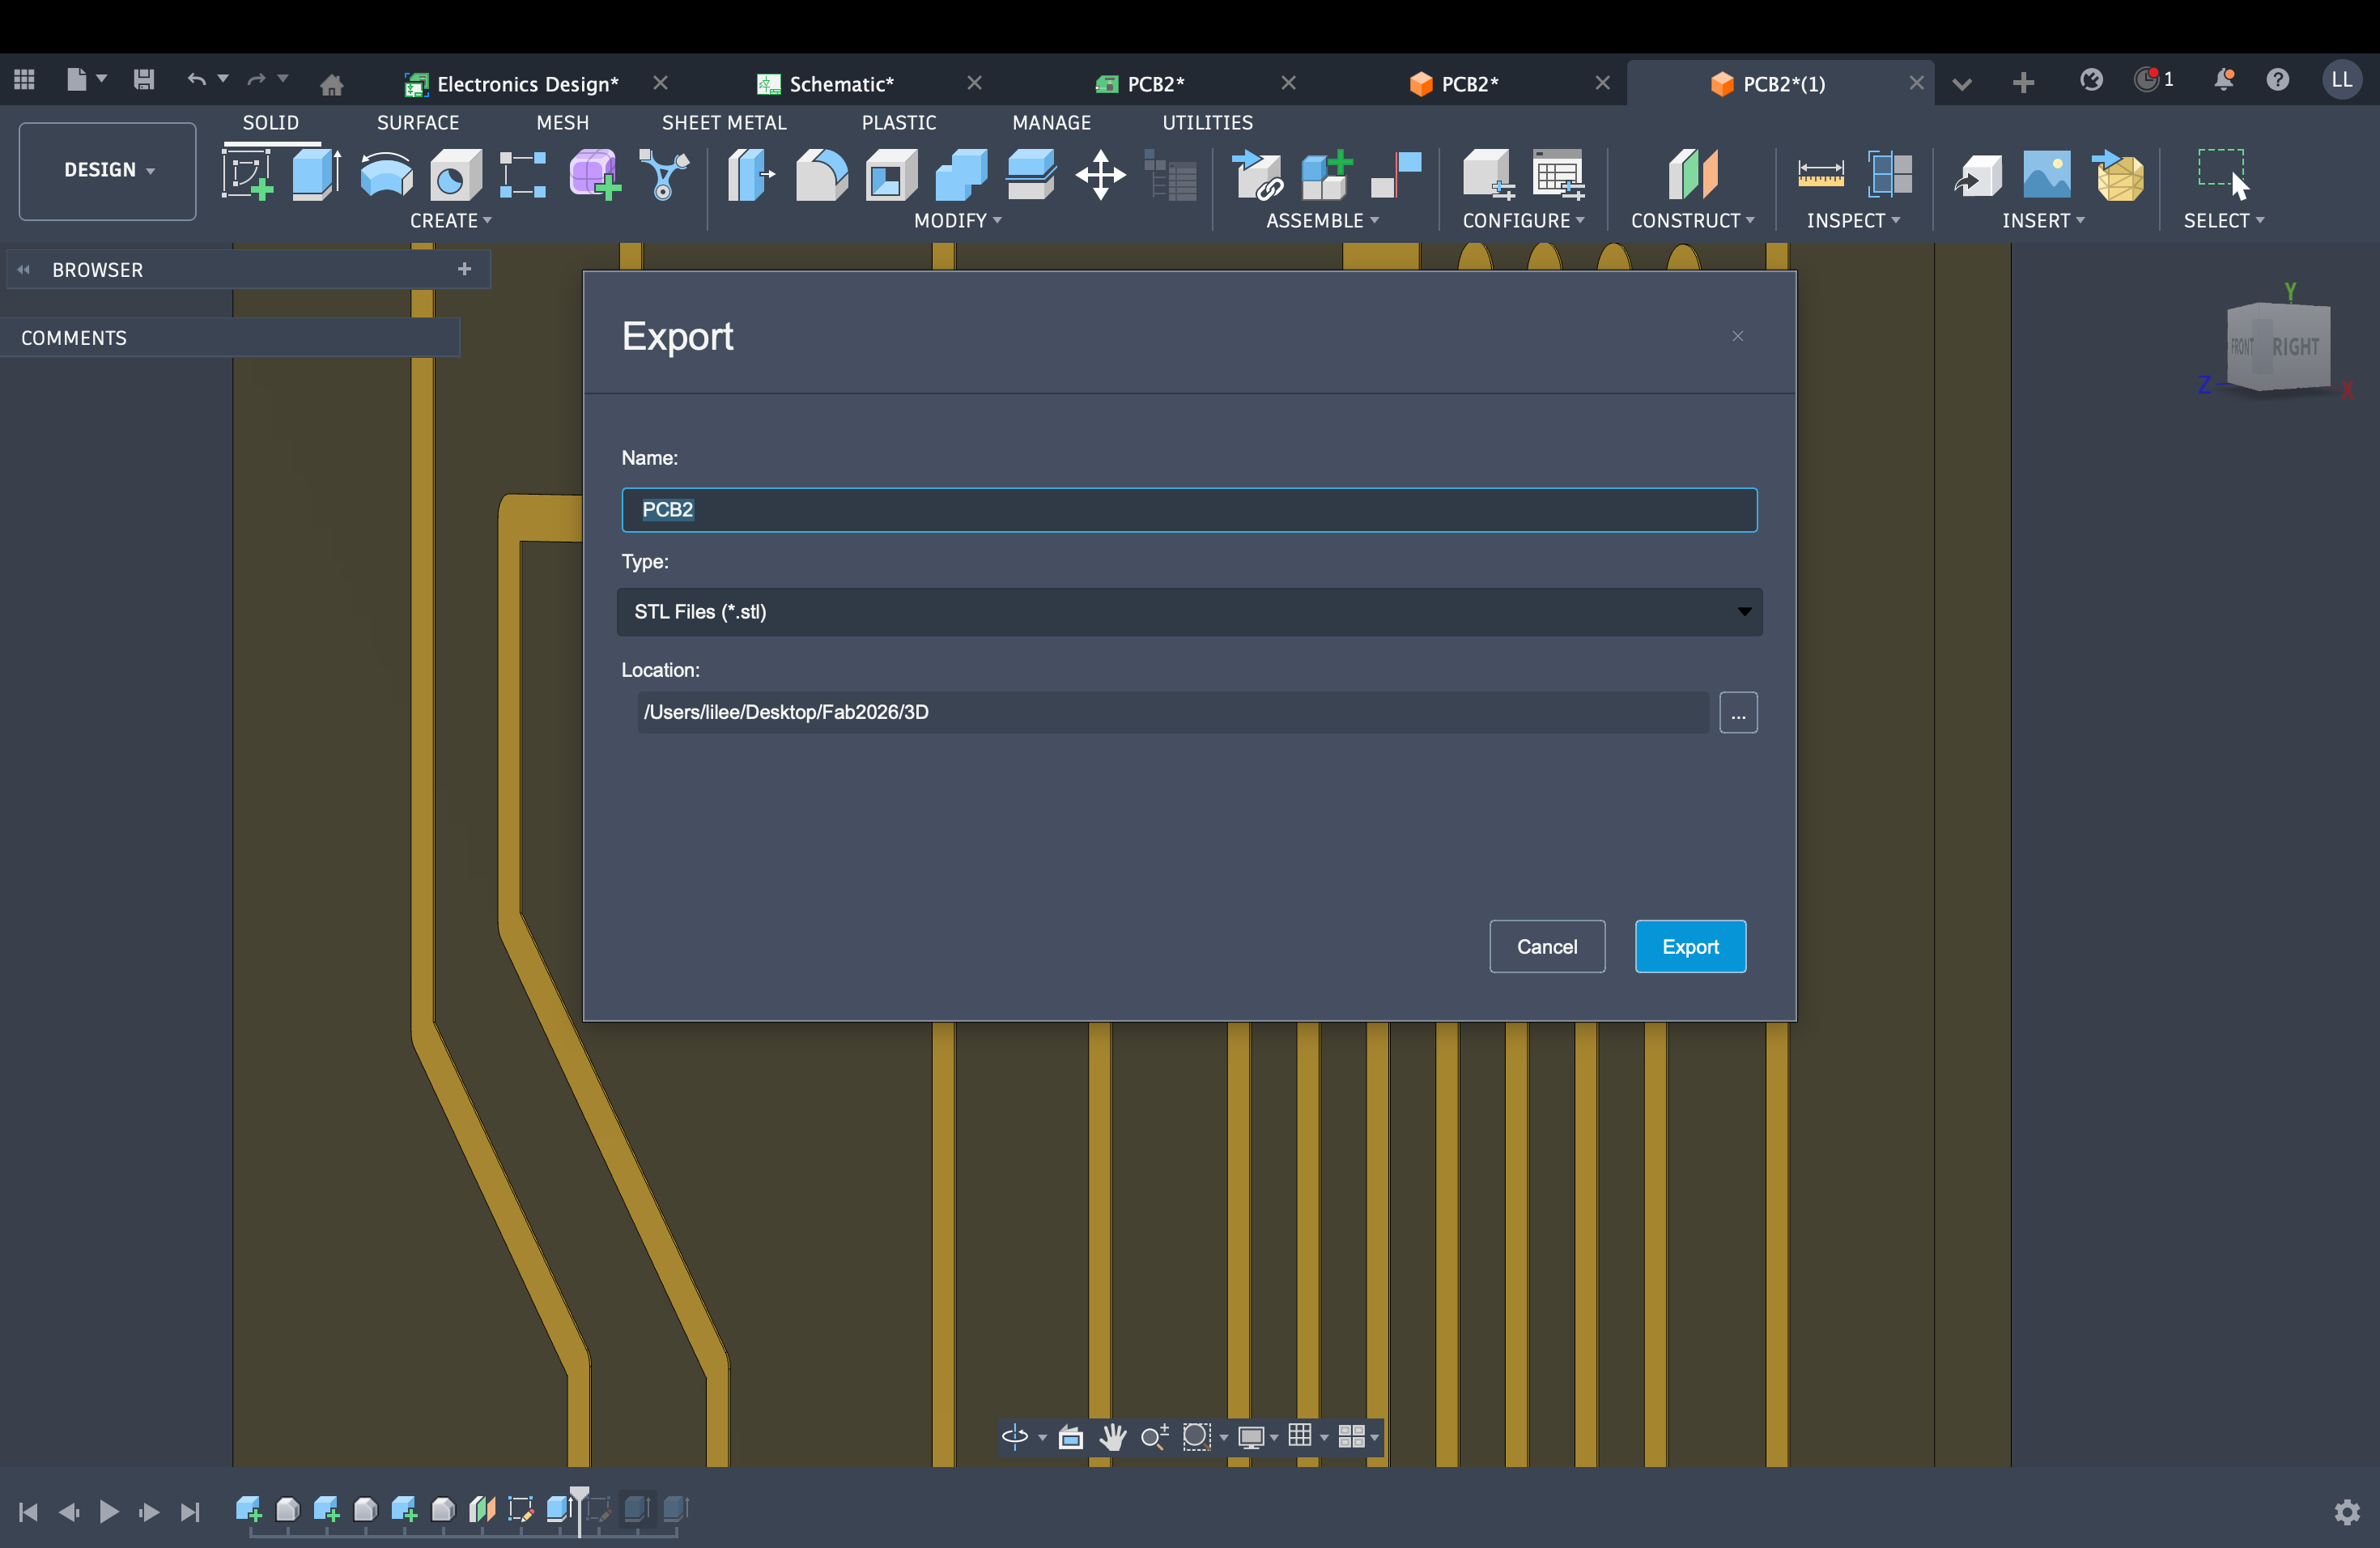Open the notifications bell
2380x1548 pixels.
2224,80
